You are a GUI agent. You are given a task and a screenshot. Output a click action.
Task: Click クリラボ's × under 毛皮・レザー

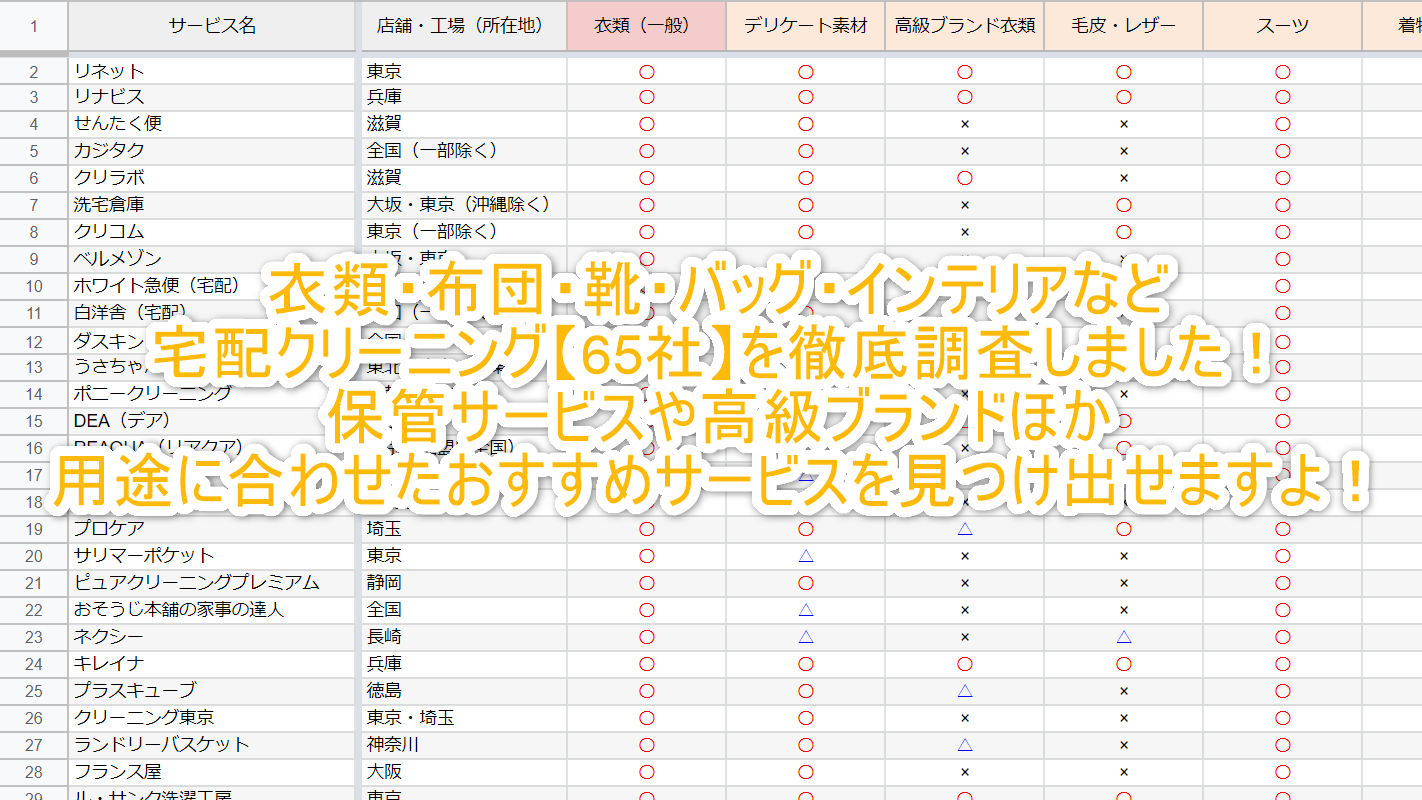click(x=1124, y=178)
